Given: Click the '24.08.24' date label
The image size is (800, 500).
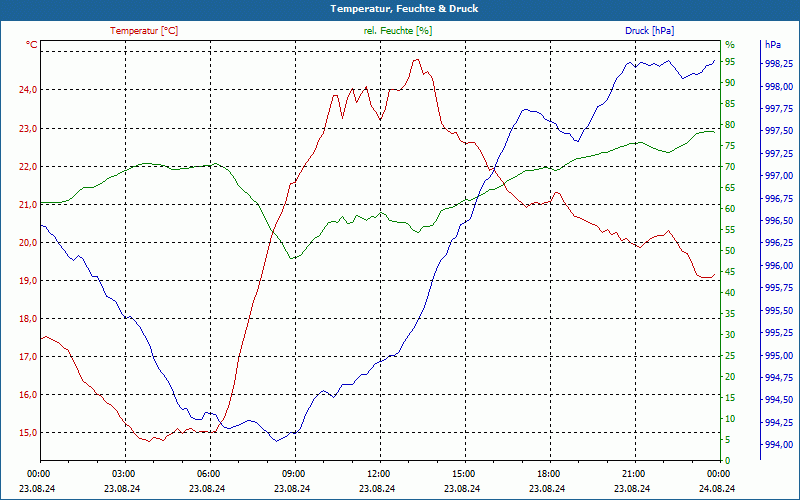Looking at the screenshot, I should (x=717, y=488).
